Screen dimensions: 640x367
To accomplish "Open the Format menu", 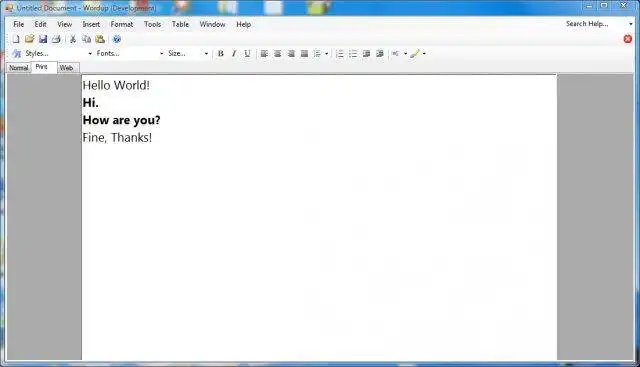I will point(122,24).
